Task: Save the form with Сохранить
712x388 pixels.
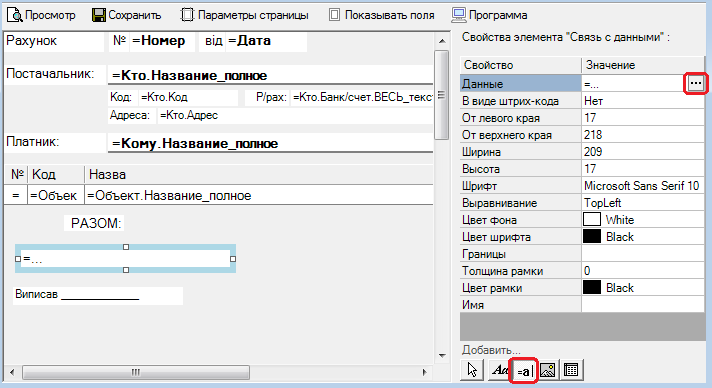Action: pyautogui.click(x=126, y=15)
